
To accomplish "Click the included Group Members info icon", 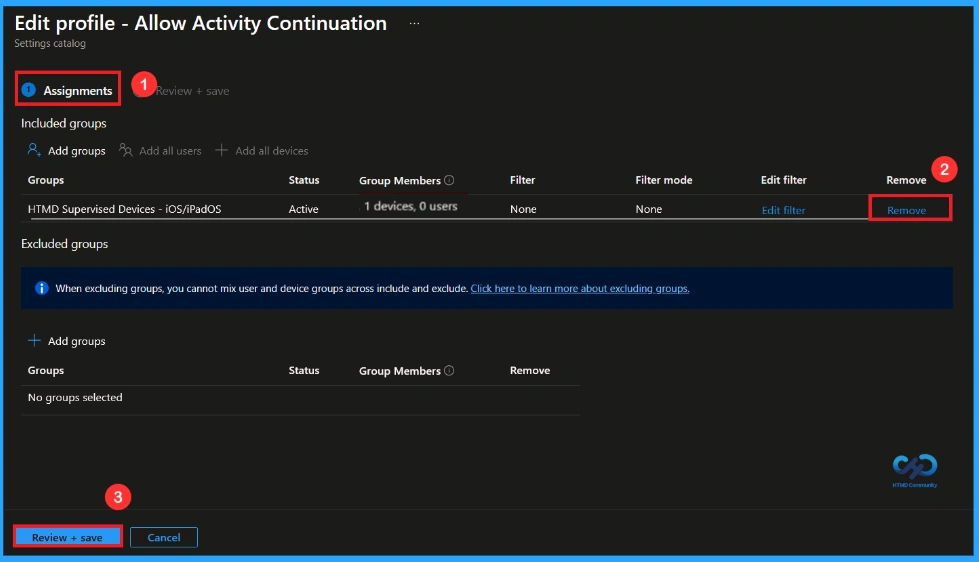I will coord(449,180).
